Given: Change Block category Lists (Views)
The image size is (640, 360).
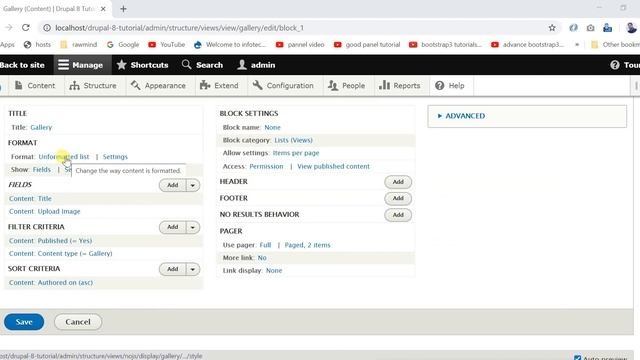Looking at the screenshot, I should point(293,140).
